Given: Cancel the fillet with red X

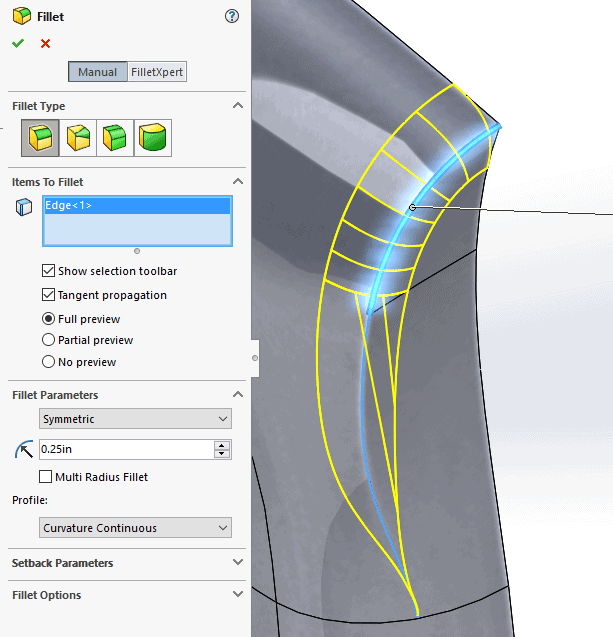Looking at the screenshot, I should (45, 43).
